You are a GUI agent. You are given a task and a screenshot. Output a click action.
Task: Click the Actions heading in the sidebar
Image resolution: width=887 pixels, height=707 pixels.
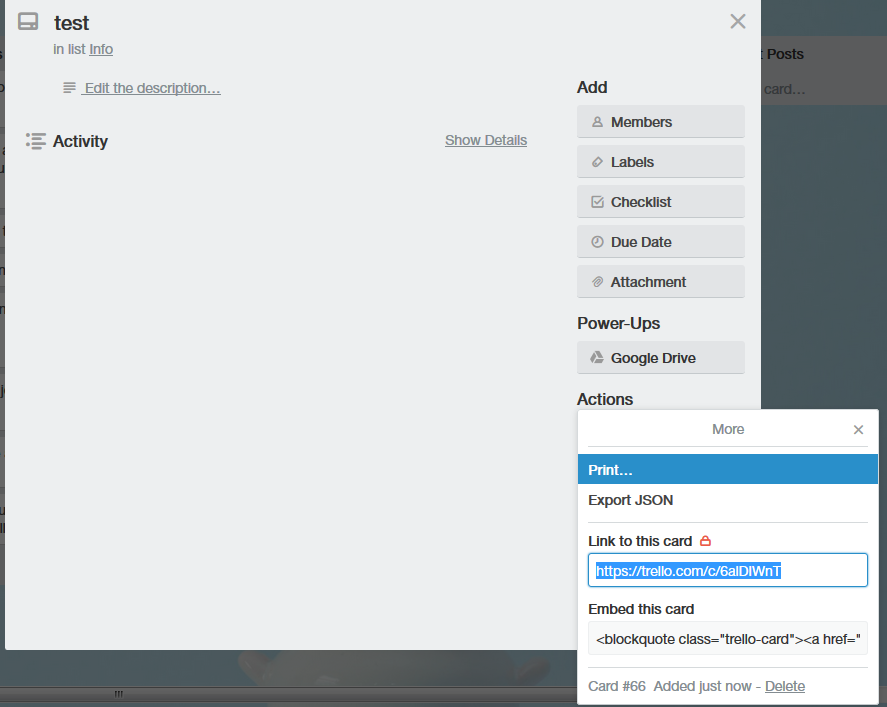[x=605, y=399]
